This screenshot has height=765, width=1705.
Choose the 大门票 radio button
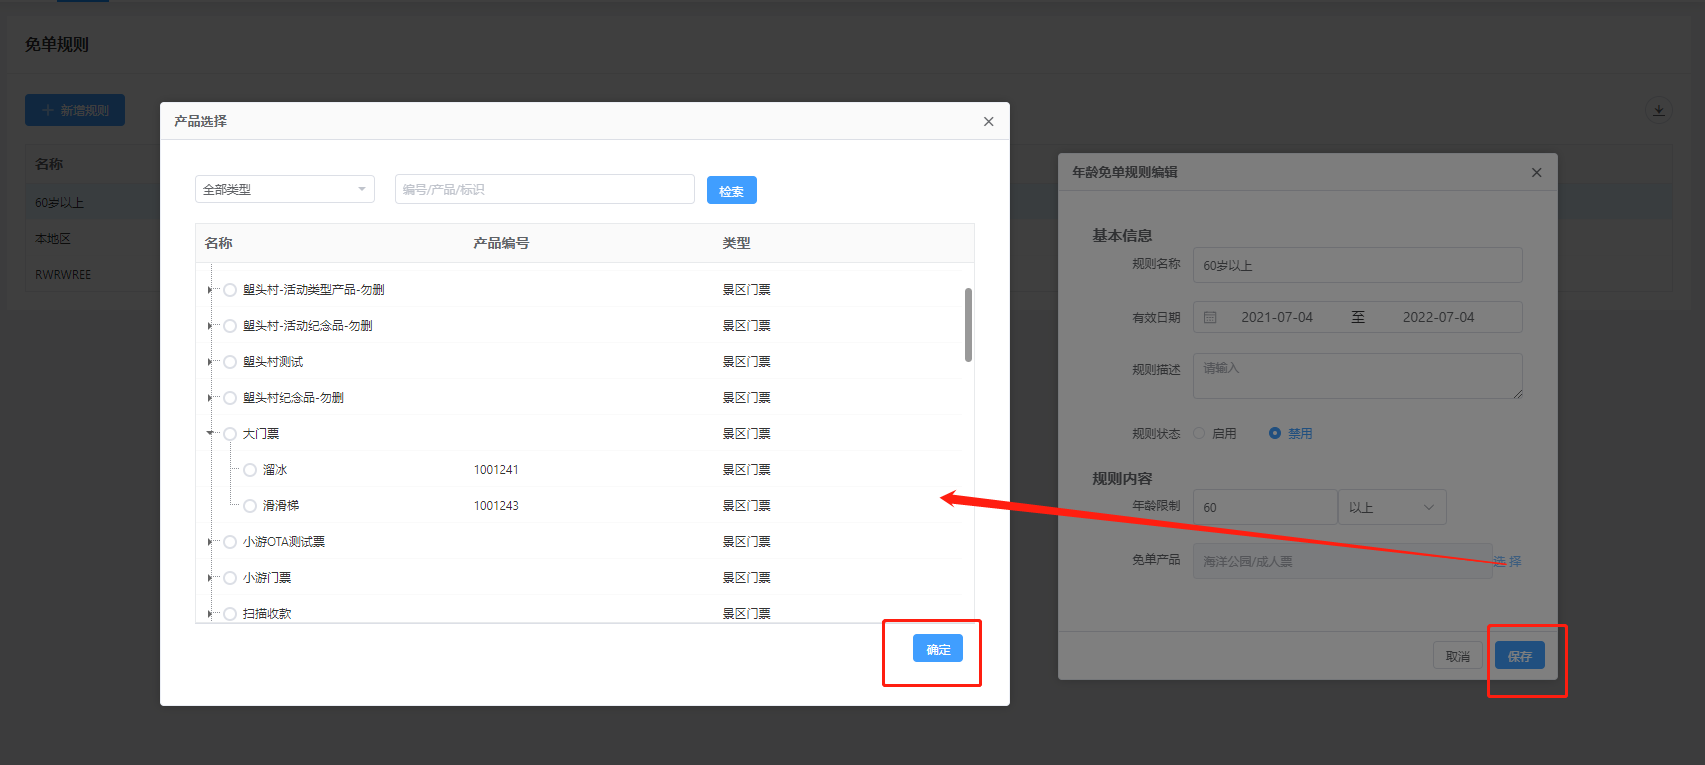pos(230,434)
